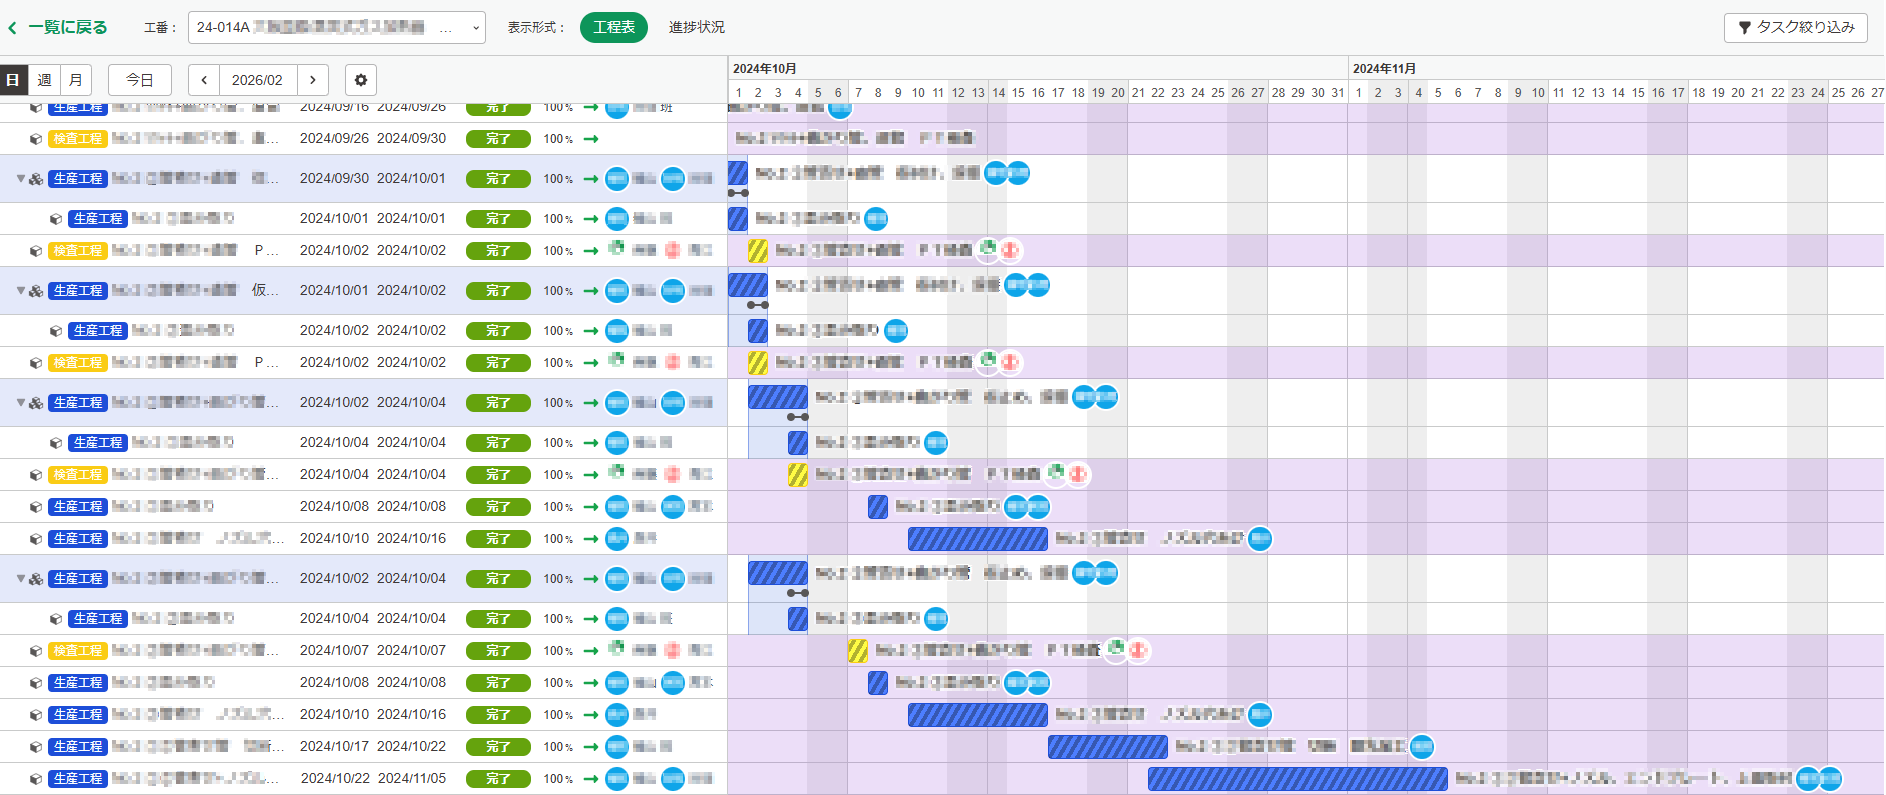This screenshot has height=795, width=1886.
Task: Click the green arrow in the 2024/10/17–2024/10/22 row
Action: click(591, 747)
